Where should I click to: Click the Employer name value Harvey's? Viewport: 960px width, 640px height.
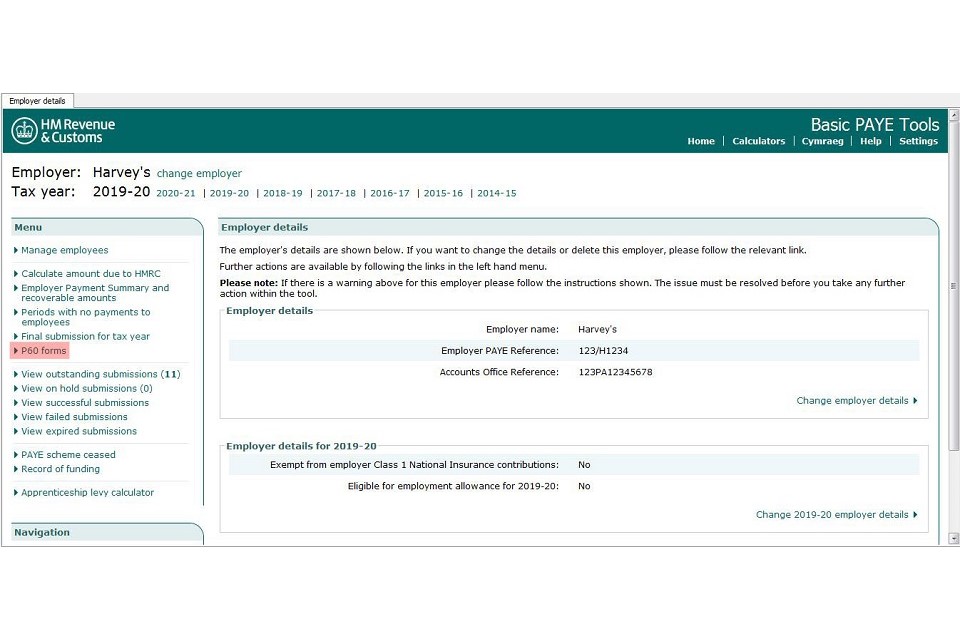click(597, 329)
